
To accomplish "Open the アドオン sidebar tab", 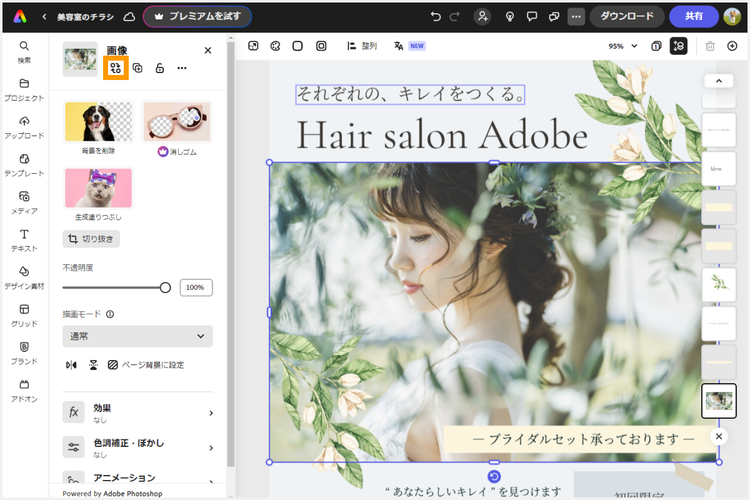I will click(x=24, y=391).
